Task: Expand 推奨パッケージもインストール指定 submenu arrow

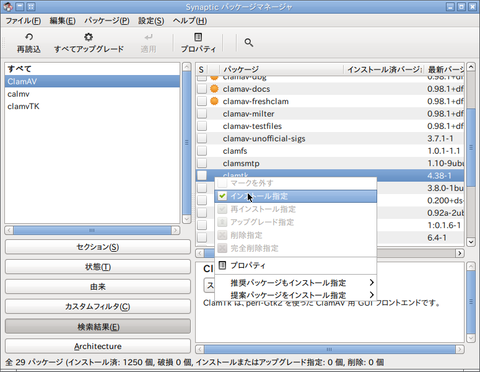Action: coord(372,283)
